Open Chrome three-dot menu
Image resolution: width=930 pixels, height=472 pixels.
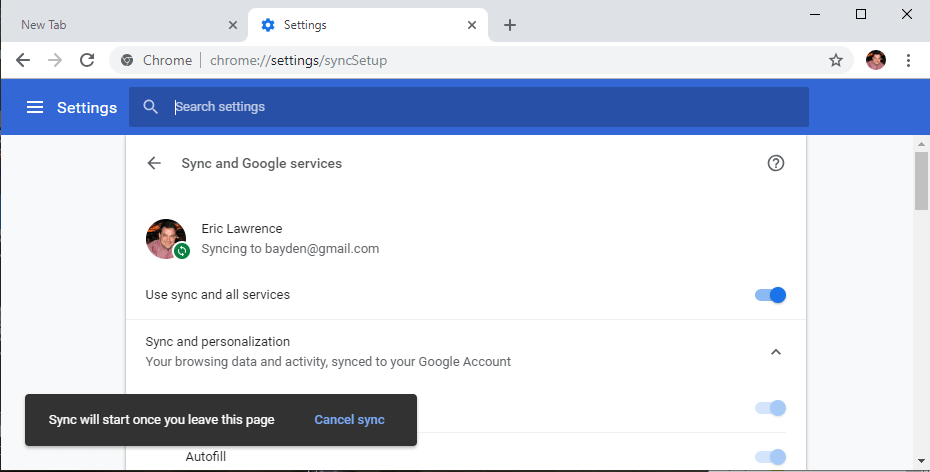(x=908, y=60)
